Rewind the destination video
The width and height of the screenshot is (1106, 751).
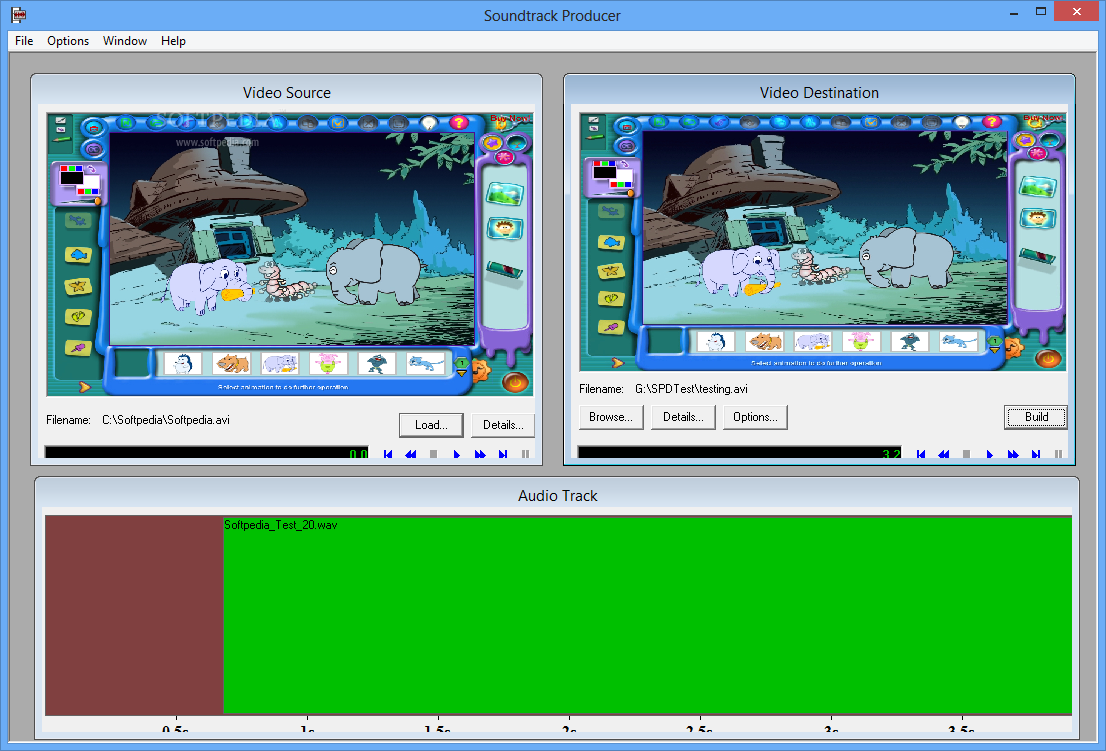944,454
